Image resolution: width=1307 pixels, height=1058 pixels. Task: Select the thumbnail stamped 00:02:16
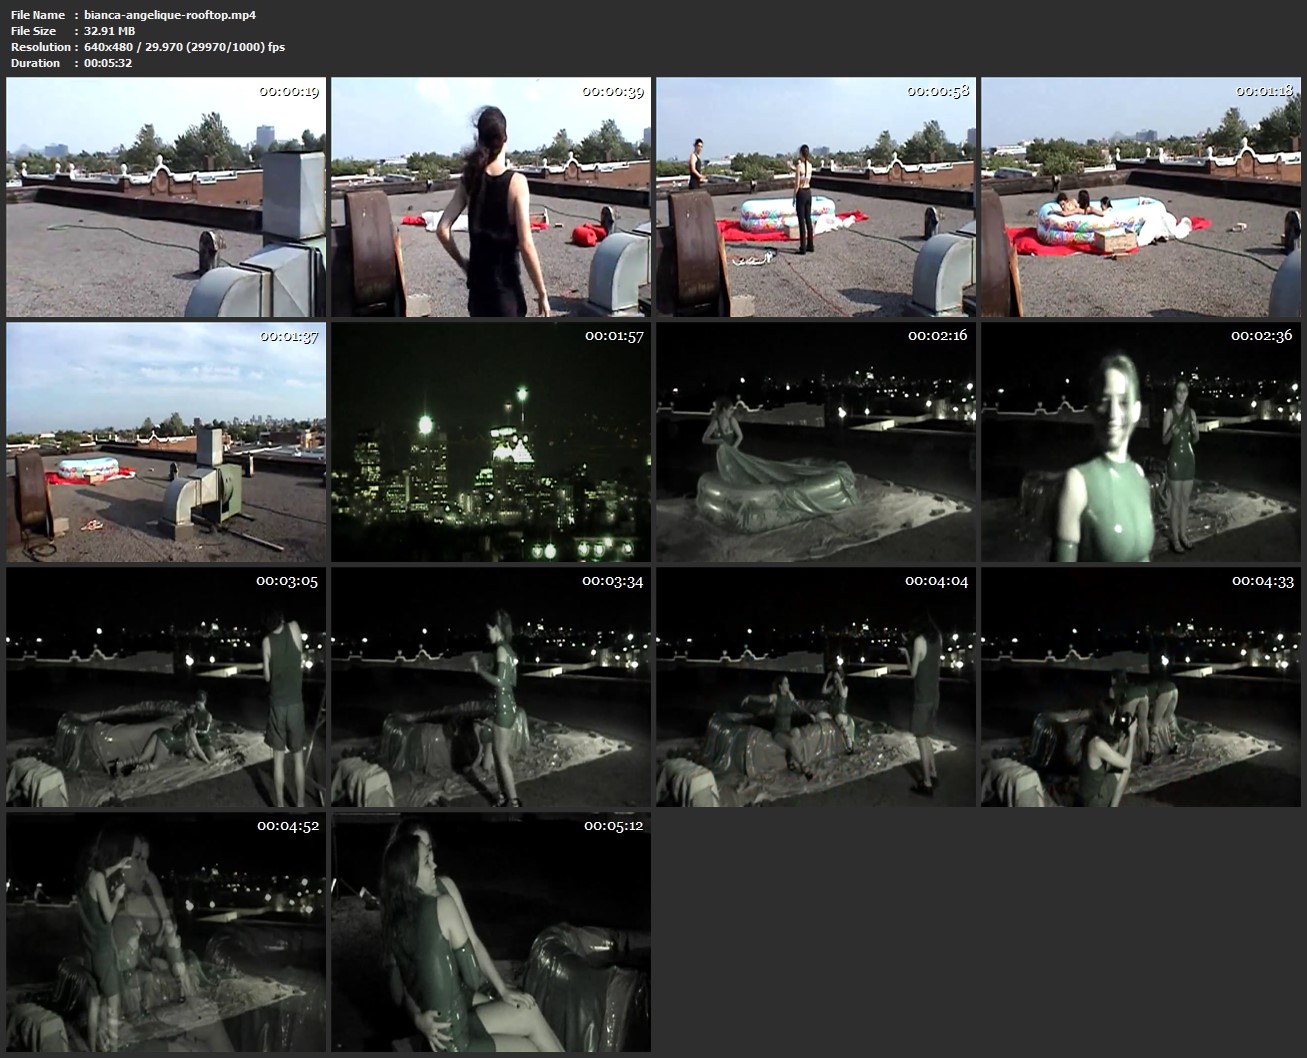816,442
